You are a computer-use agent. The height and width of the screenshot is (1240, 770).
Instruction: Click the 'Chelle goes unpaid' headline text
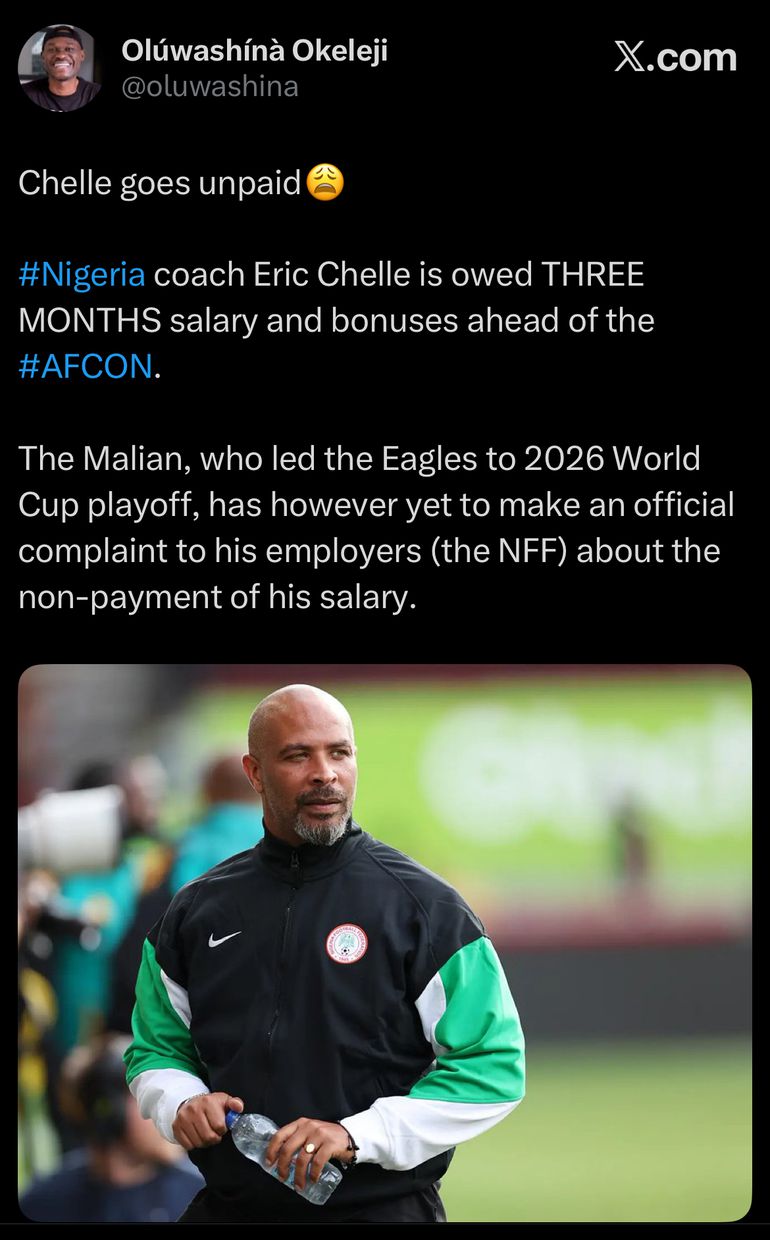click(160, 183)
